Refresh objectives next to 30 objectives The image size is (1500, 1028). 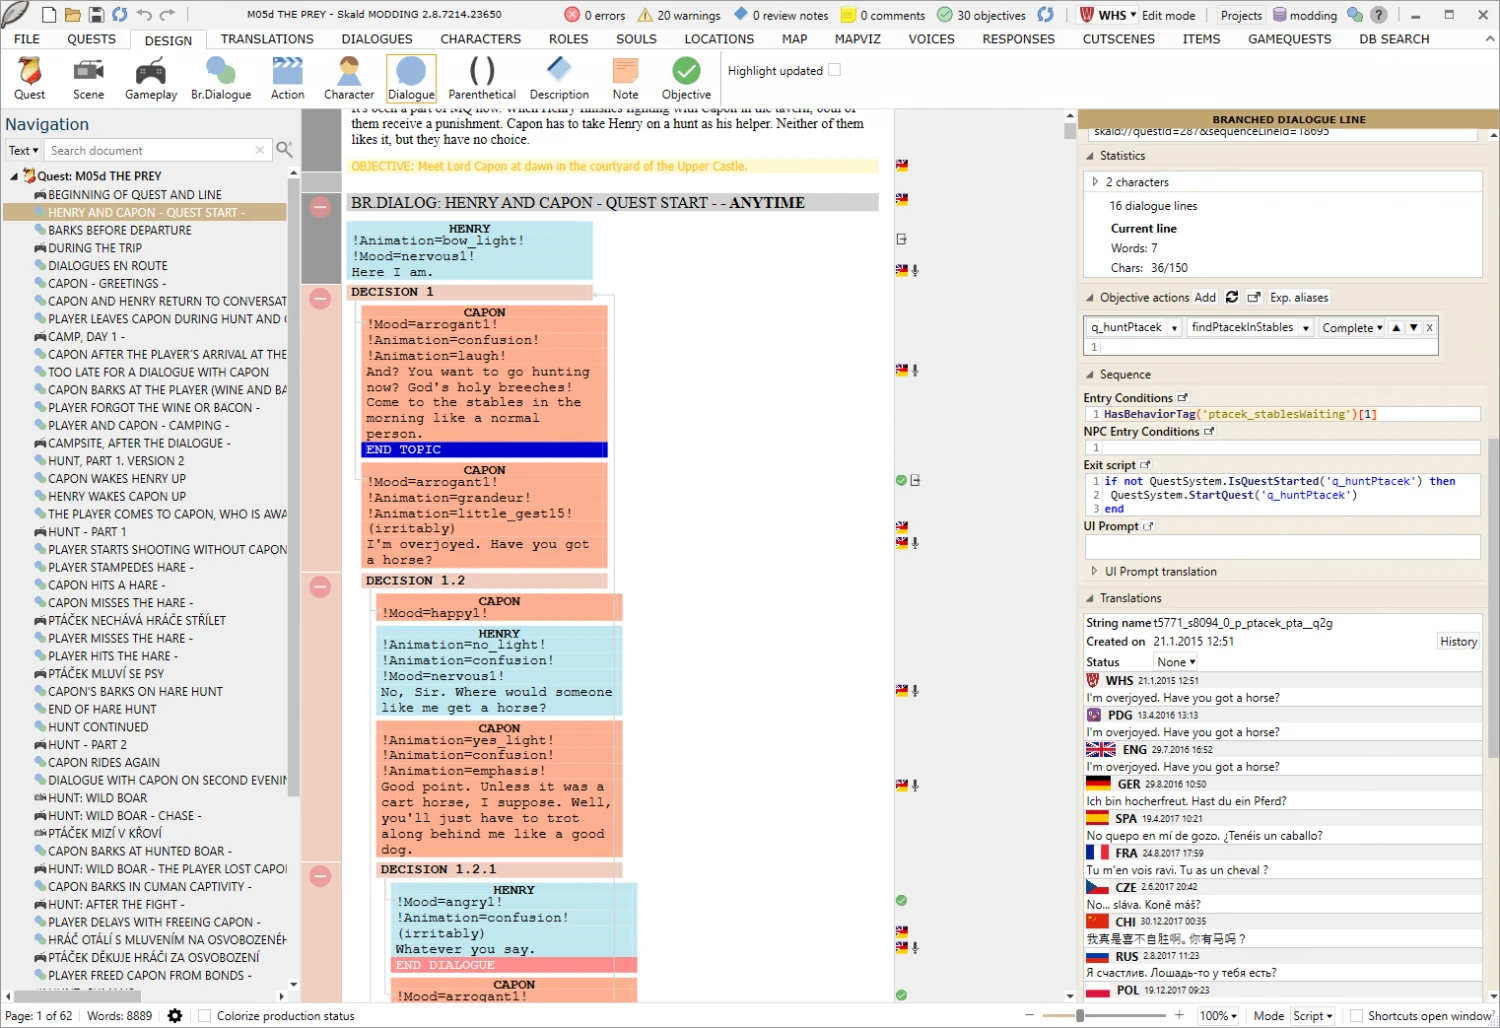(x=1046, y=15)
